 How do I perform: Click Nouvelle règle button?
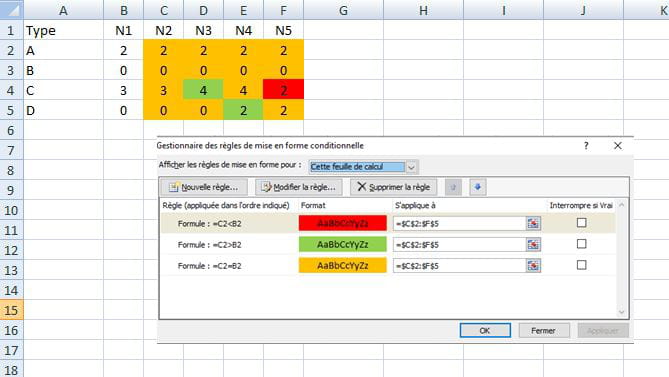click(x=204, y=187)
